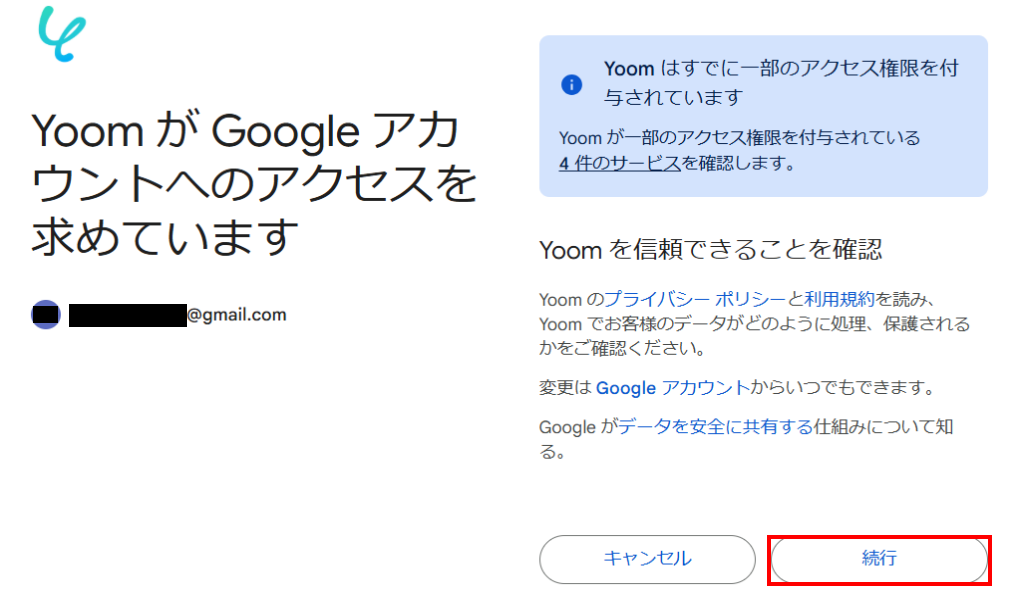
Task: Click the account avatar beside the email
Action: (46, 315)
